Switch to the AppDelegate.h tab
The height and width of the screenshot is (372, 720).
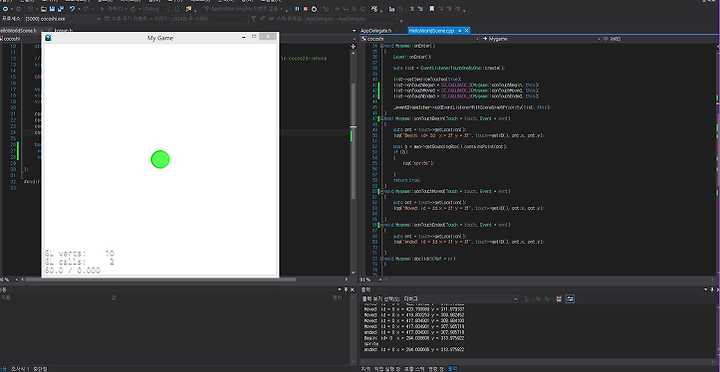(376, 31)
